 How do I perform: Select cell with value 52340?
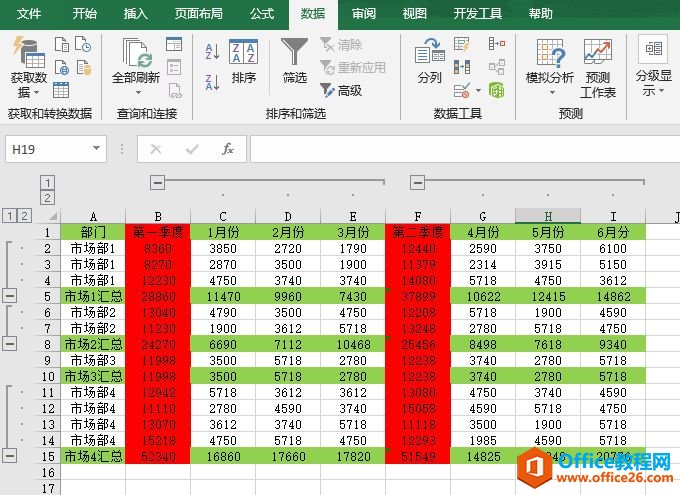158,456
